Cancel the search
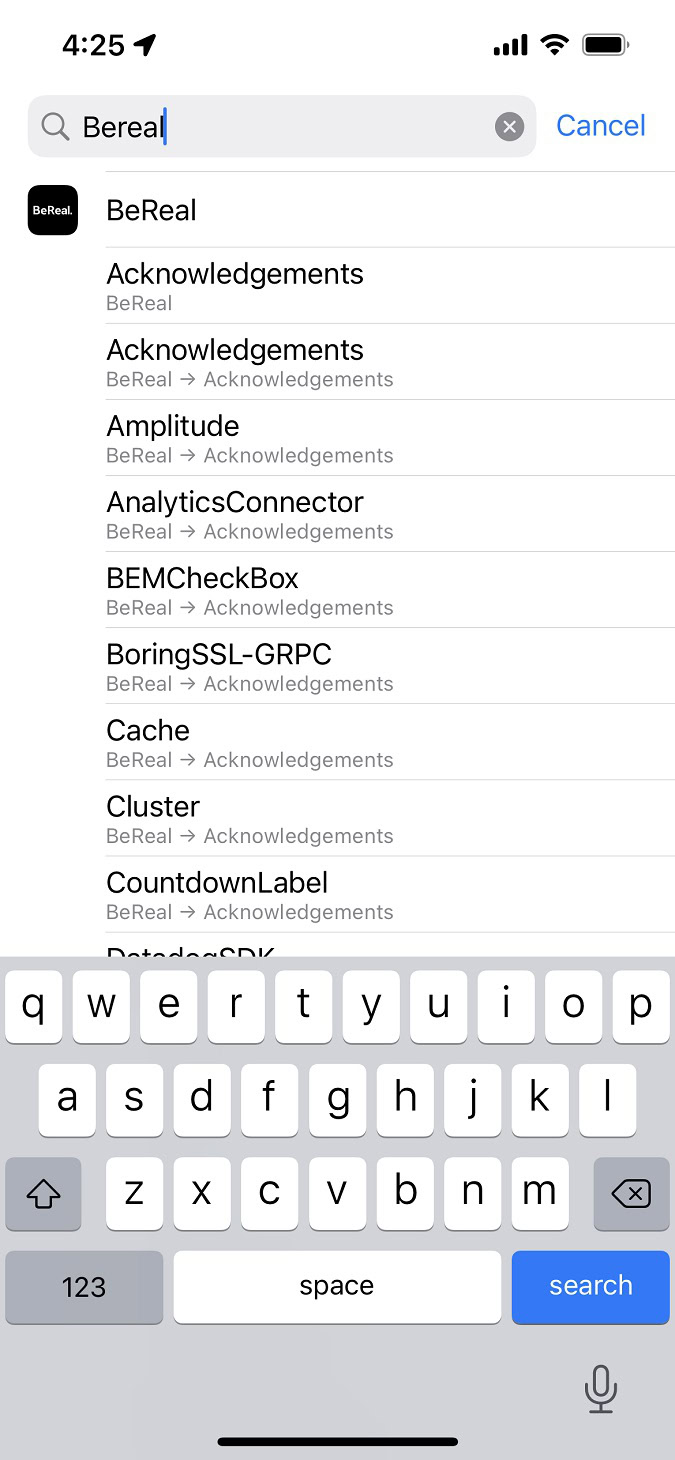 (x=600, y=126)
